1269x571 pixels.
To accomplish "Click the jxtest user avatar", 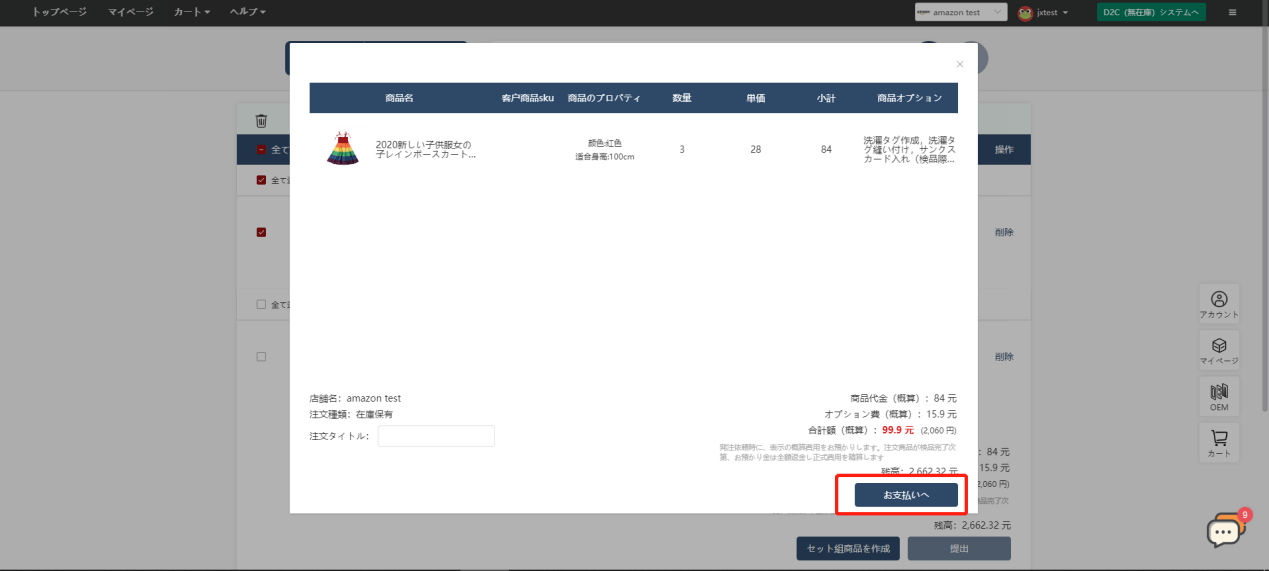I will pos(1025,13).
